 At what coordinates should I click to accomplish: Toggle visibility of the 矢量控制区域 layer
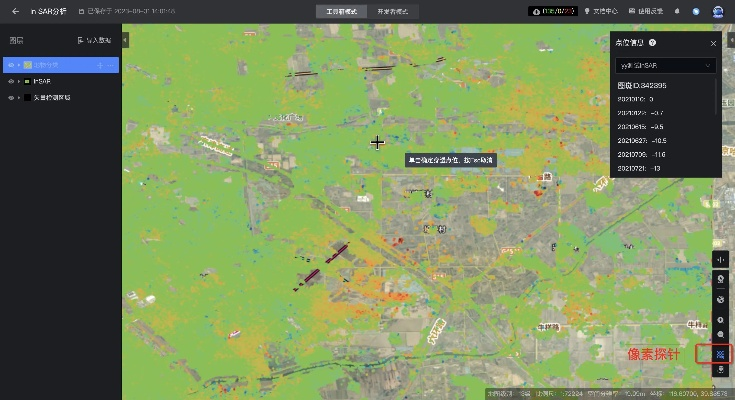9,97
